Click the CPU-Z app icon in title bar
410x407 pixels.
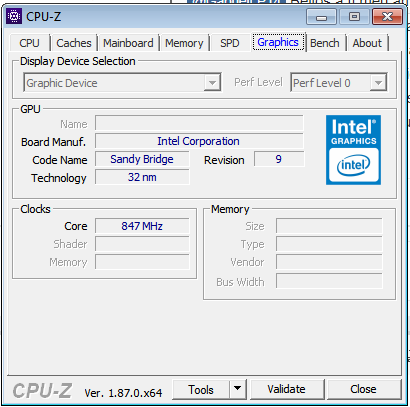click(14, 16)
